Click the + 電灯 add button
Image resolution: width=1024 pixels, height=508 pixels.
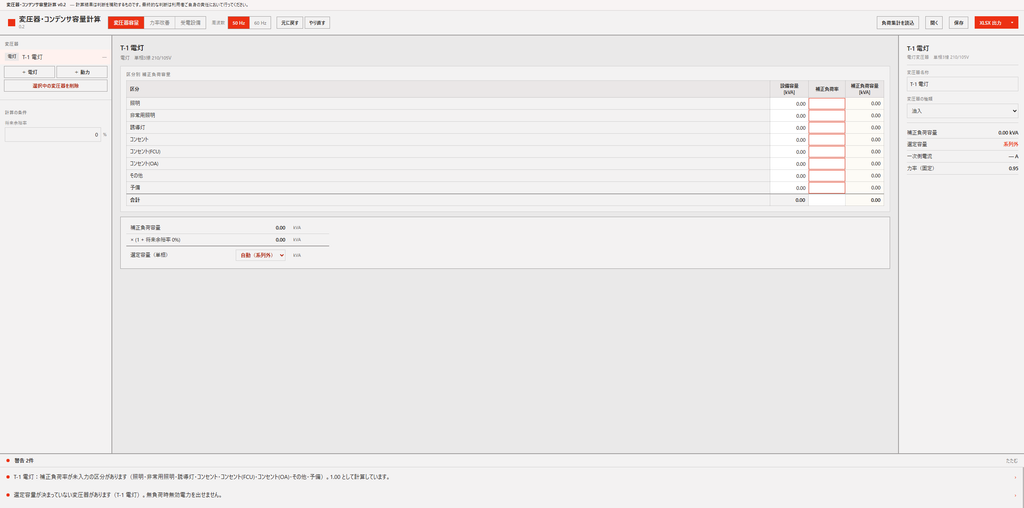point(29,72)
